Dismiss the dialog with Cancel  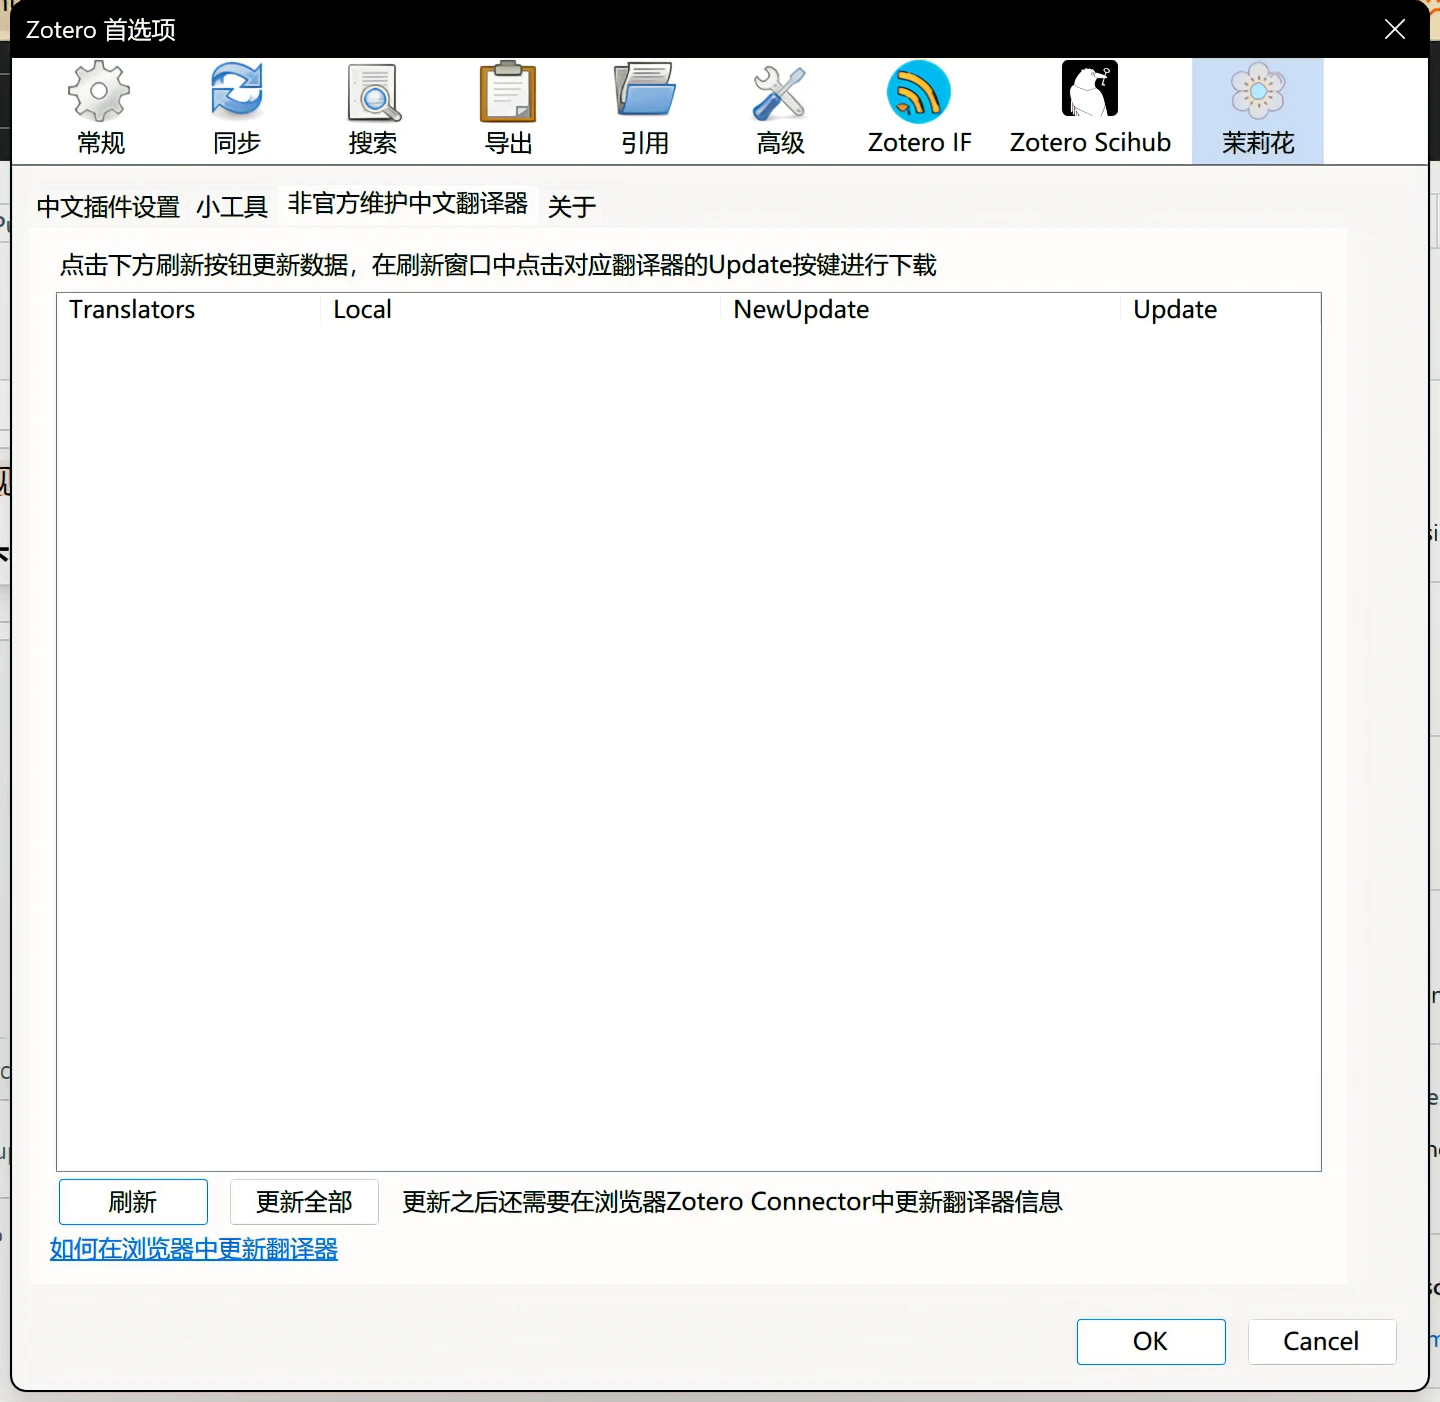(x=1322, y=1341)
